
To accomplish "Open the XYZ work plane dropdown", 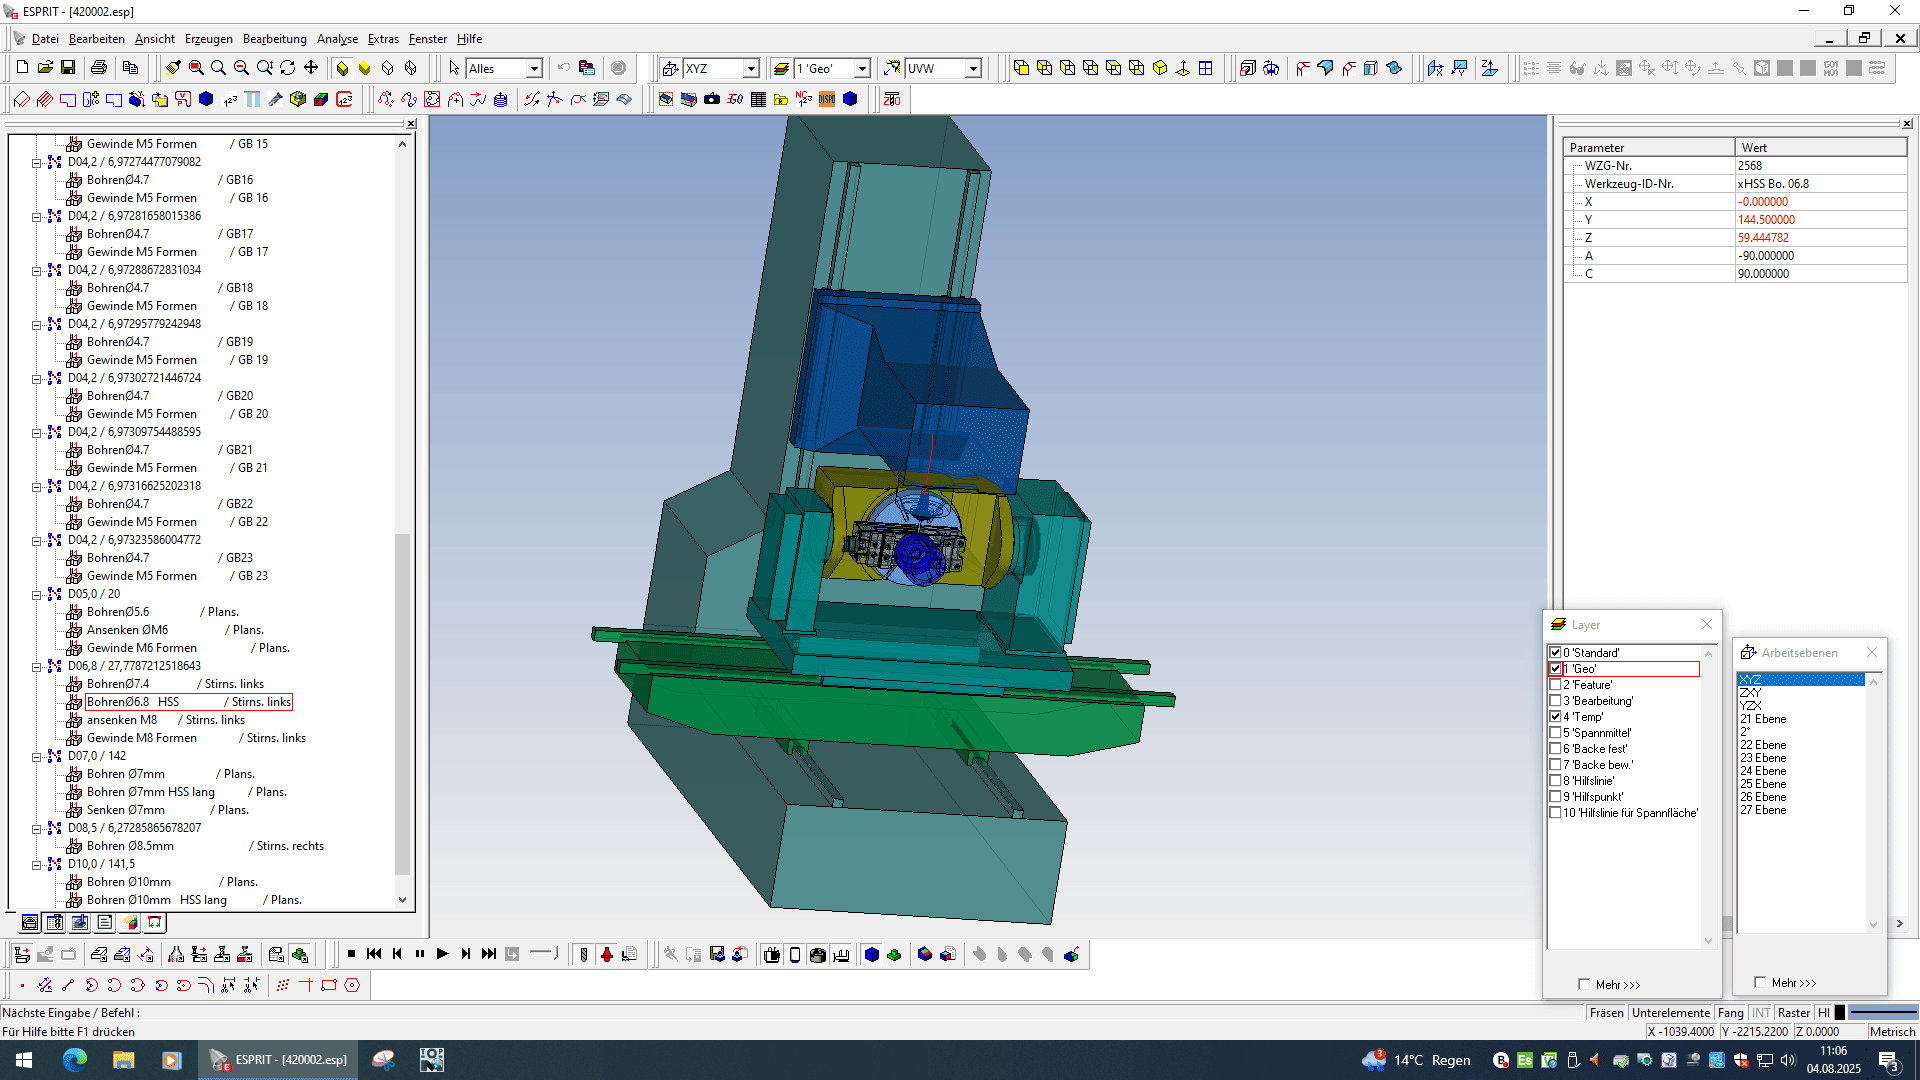I will click(751, 68).
